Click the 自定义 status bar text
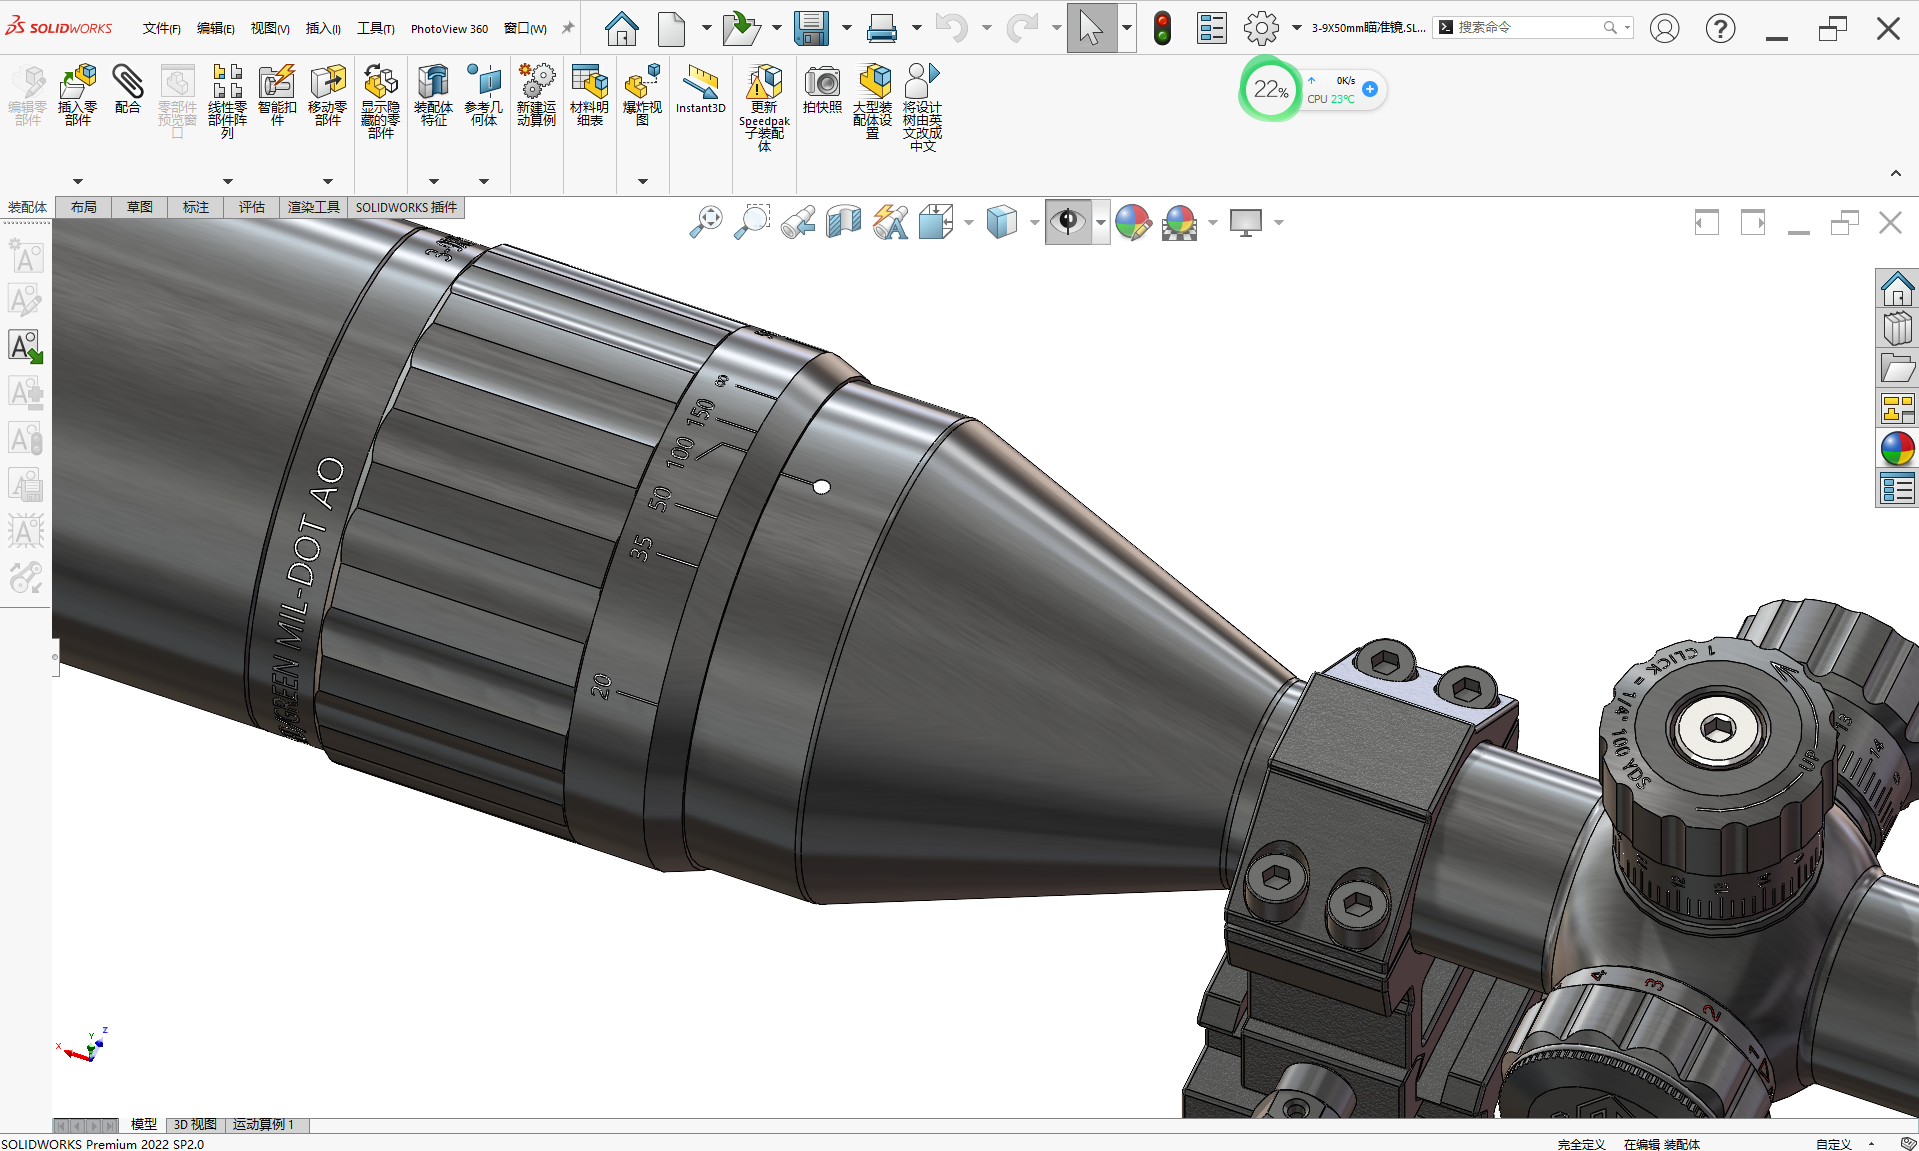This screenshot has height=1151, width=1919. pos(1834,1144)
